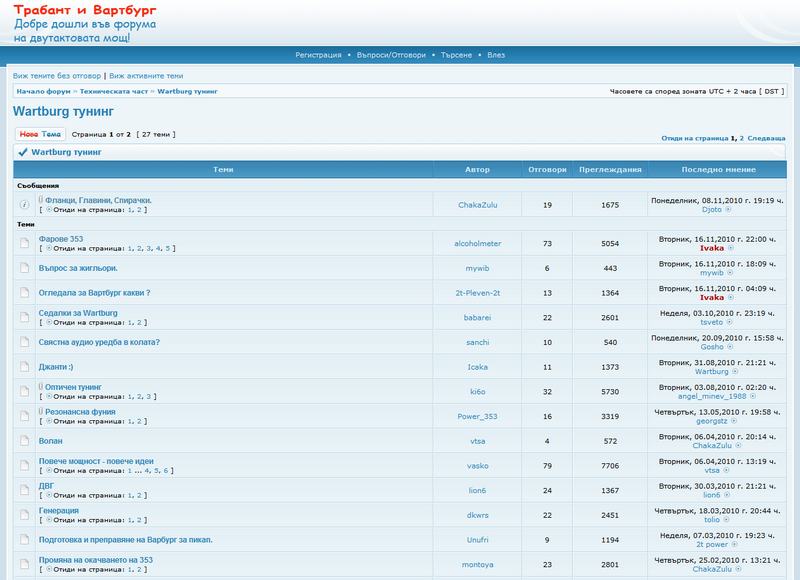Go to latest post icon after tsveto
This screenshot has height=580, width=800.
[729, 322]
